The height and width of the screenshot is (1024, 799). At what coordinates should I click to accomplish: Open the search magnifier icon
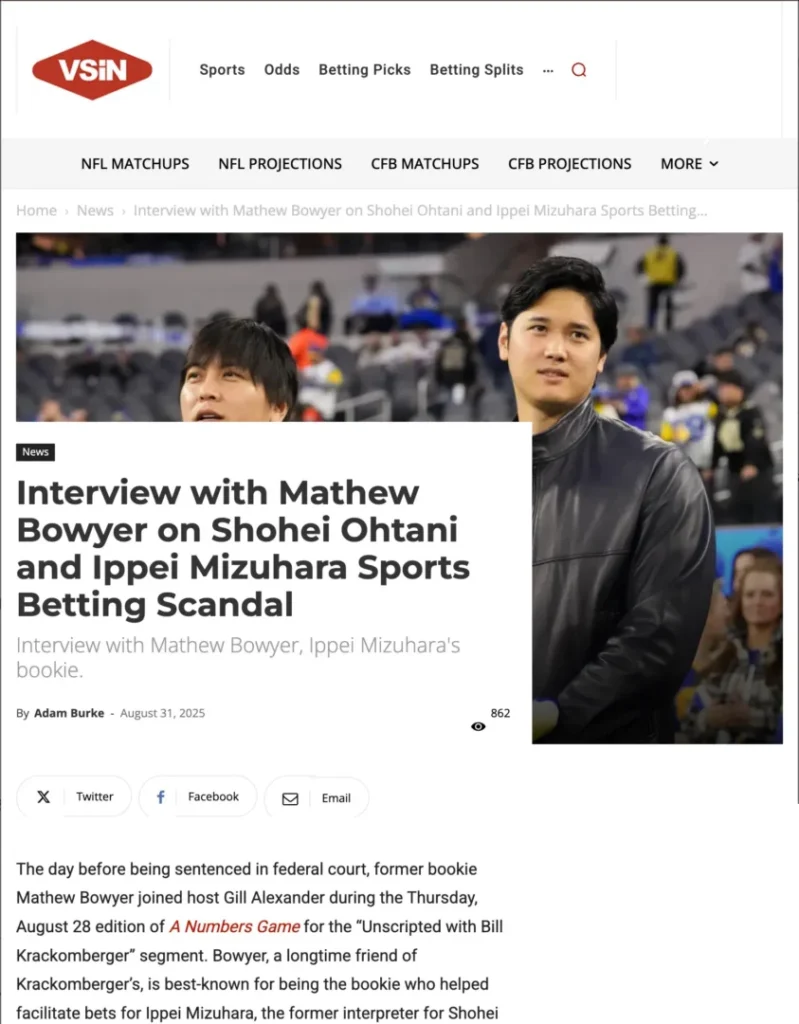coord(579,70)
